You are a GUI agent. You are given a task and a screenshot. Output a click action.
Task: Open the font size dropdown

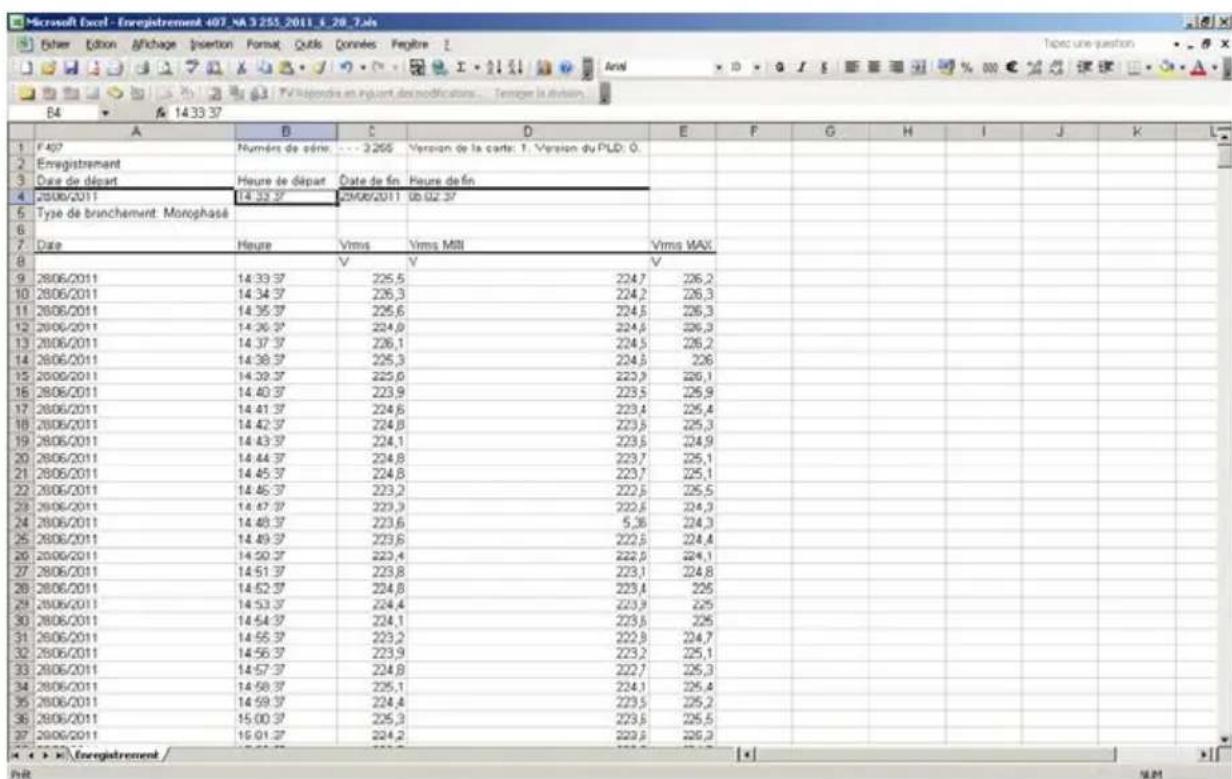point(757,67)
